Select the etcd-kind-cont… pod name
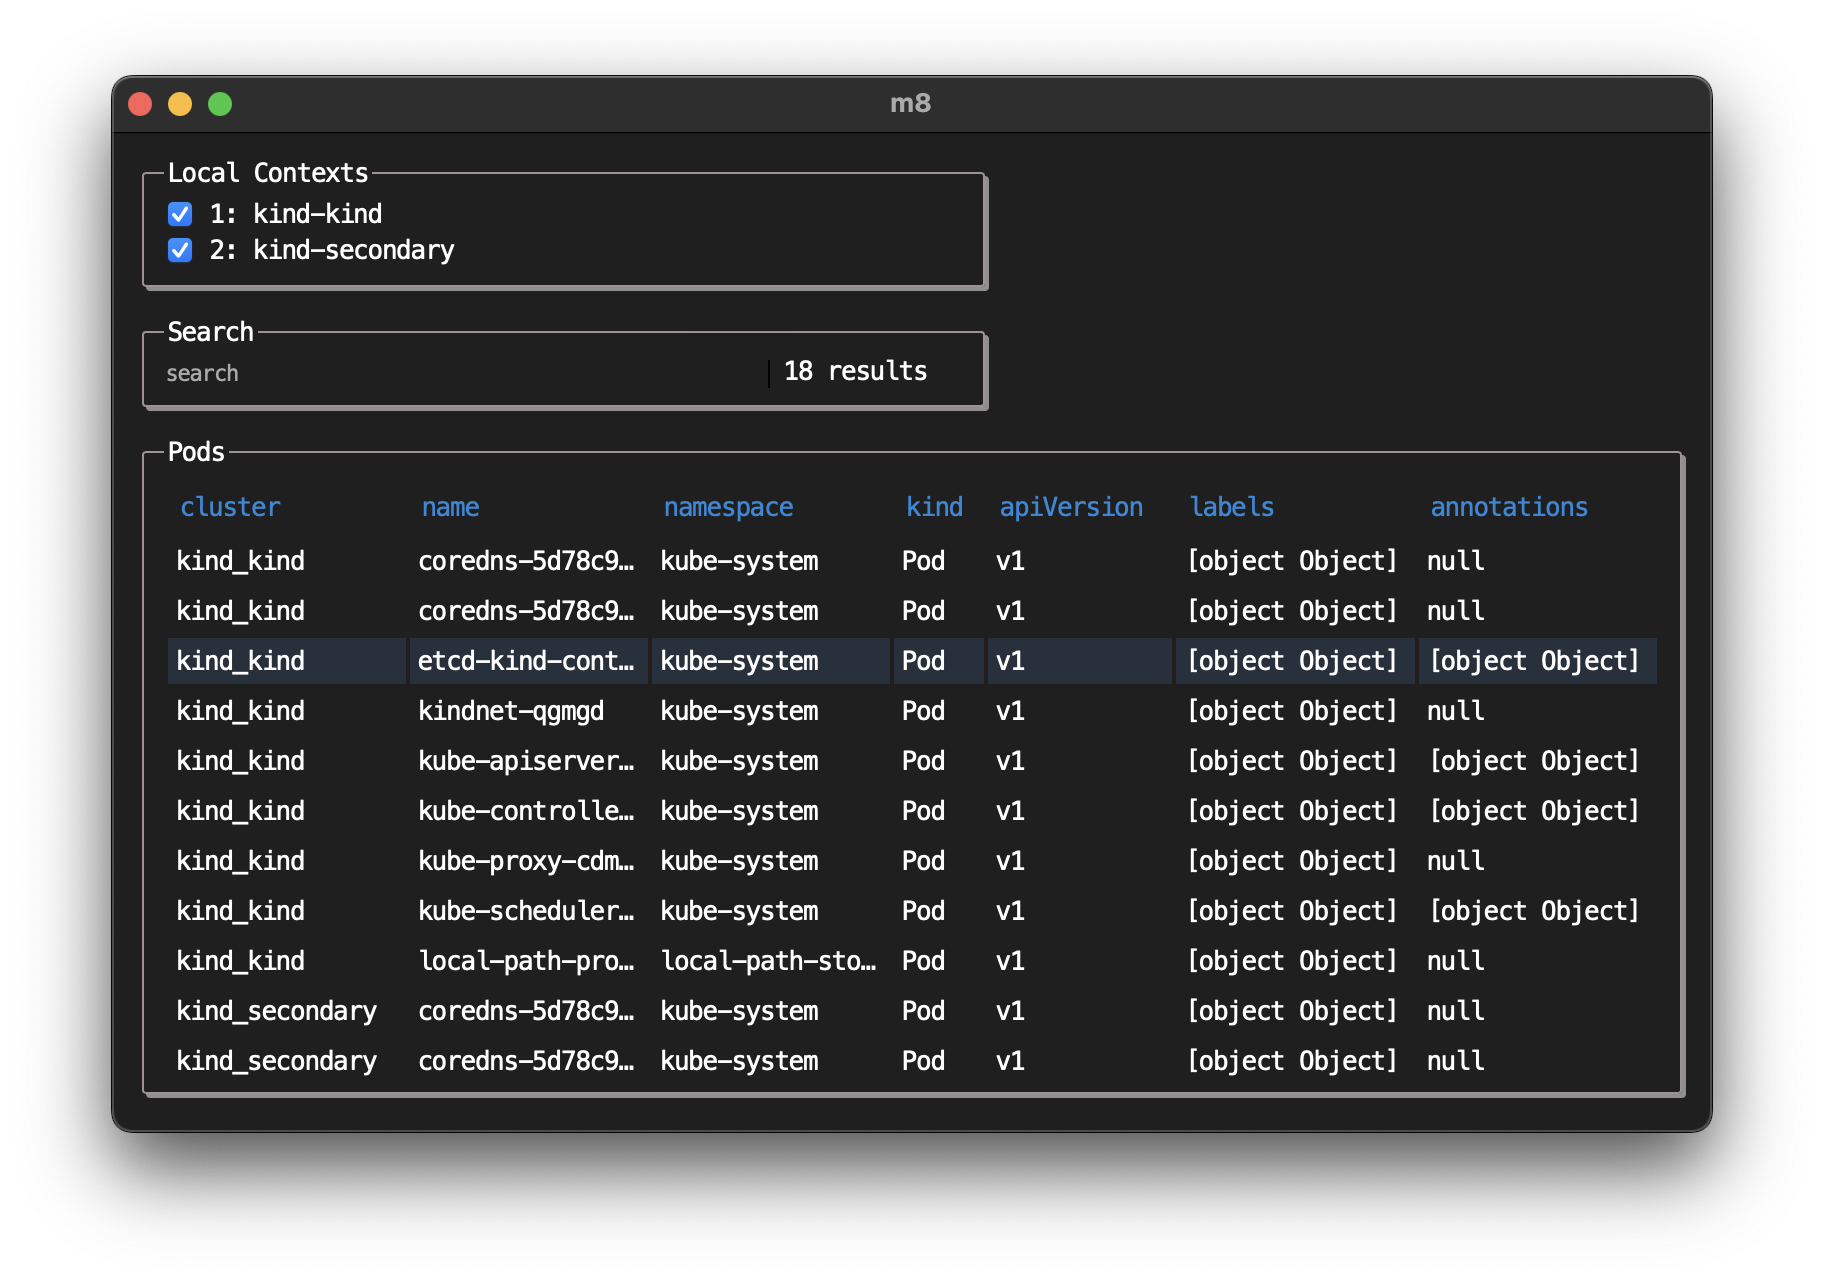The width and height of the screenshot is (1824, 1280). (x=526, y=661)
